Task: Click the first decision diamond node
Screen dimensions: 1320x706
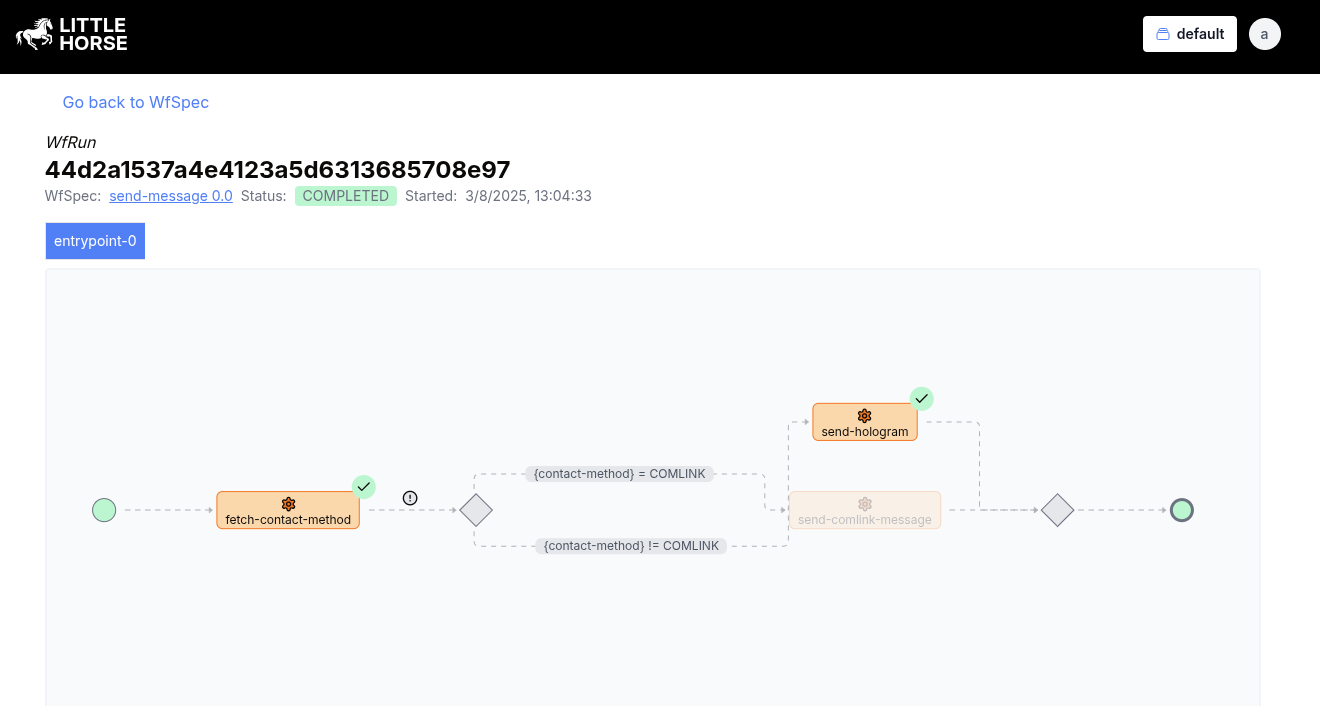Action: 476,510
